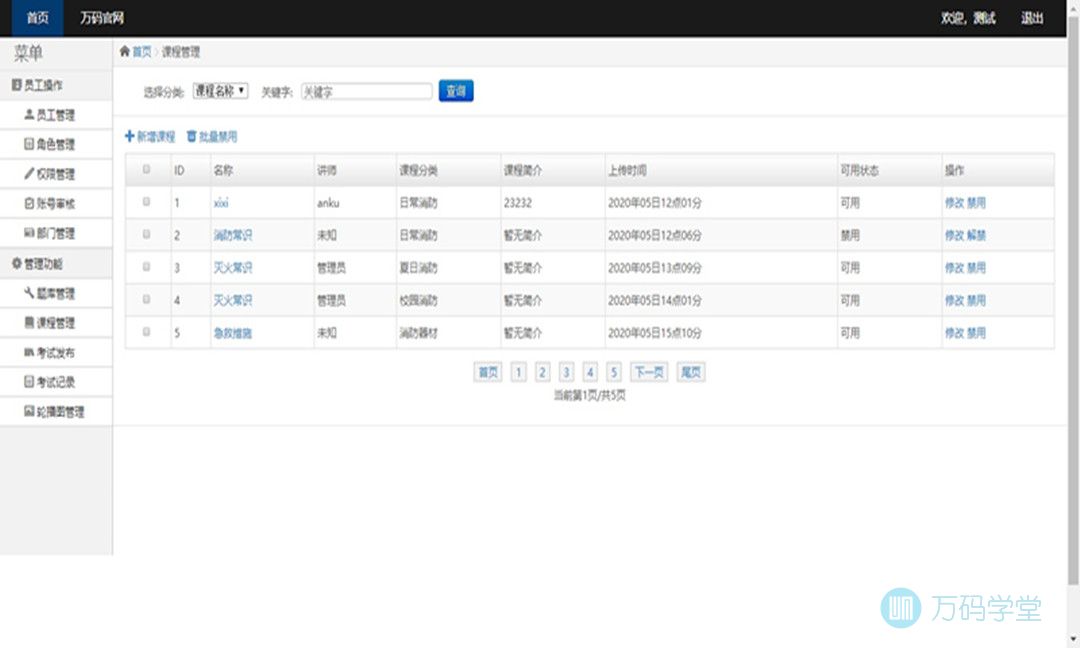1080x648 pixels.
Task: Open the 首页 tab in the top bar
Action: tap(38, 18)
